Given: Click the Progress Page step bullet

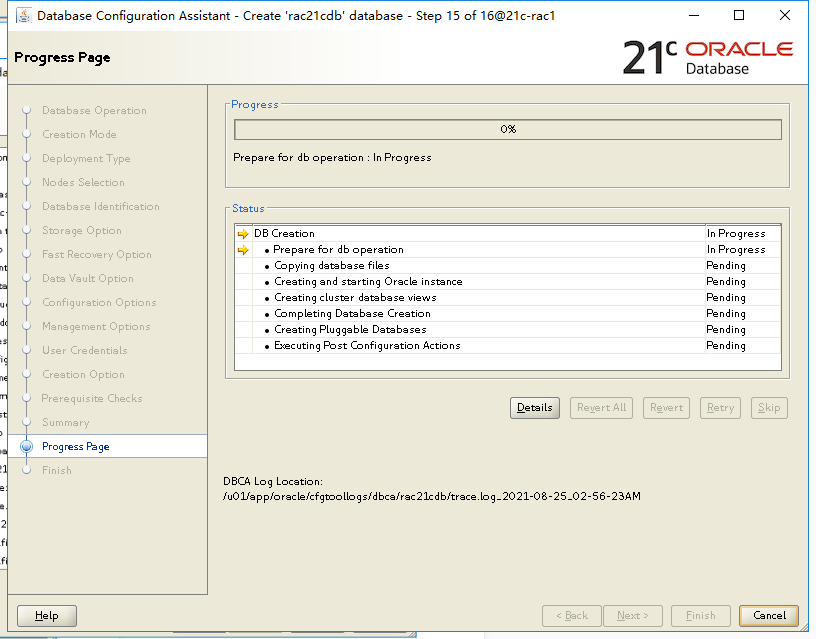Looking at the screenshot, I should click(27, 446).
